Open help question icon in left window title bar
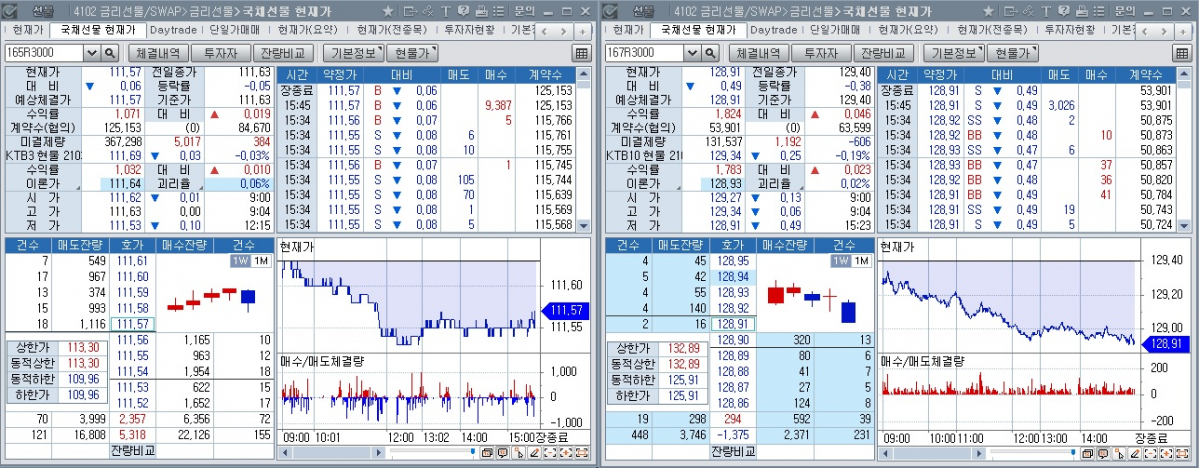This screenshot has height=468, width=1199. point(463,11)
